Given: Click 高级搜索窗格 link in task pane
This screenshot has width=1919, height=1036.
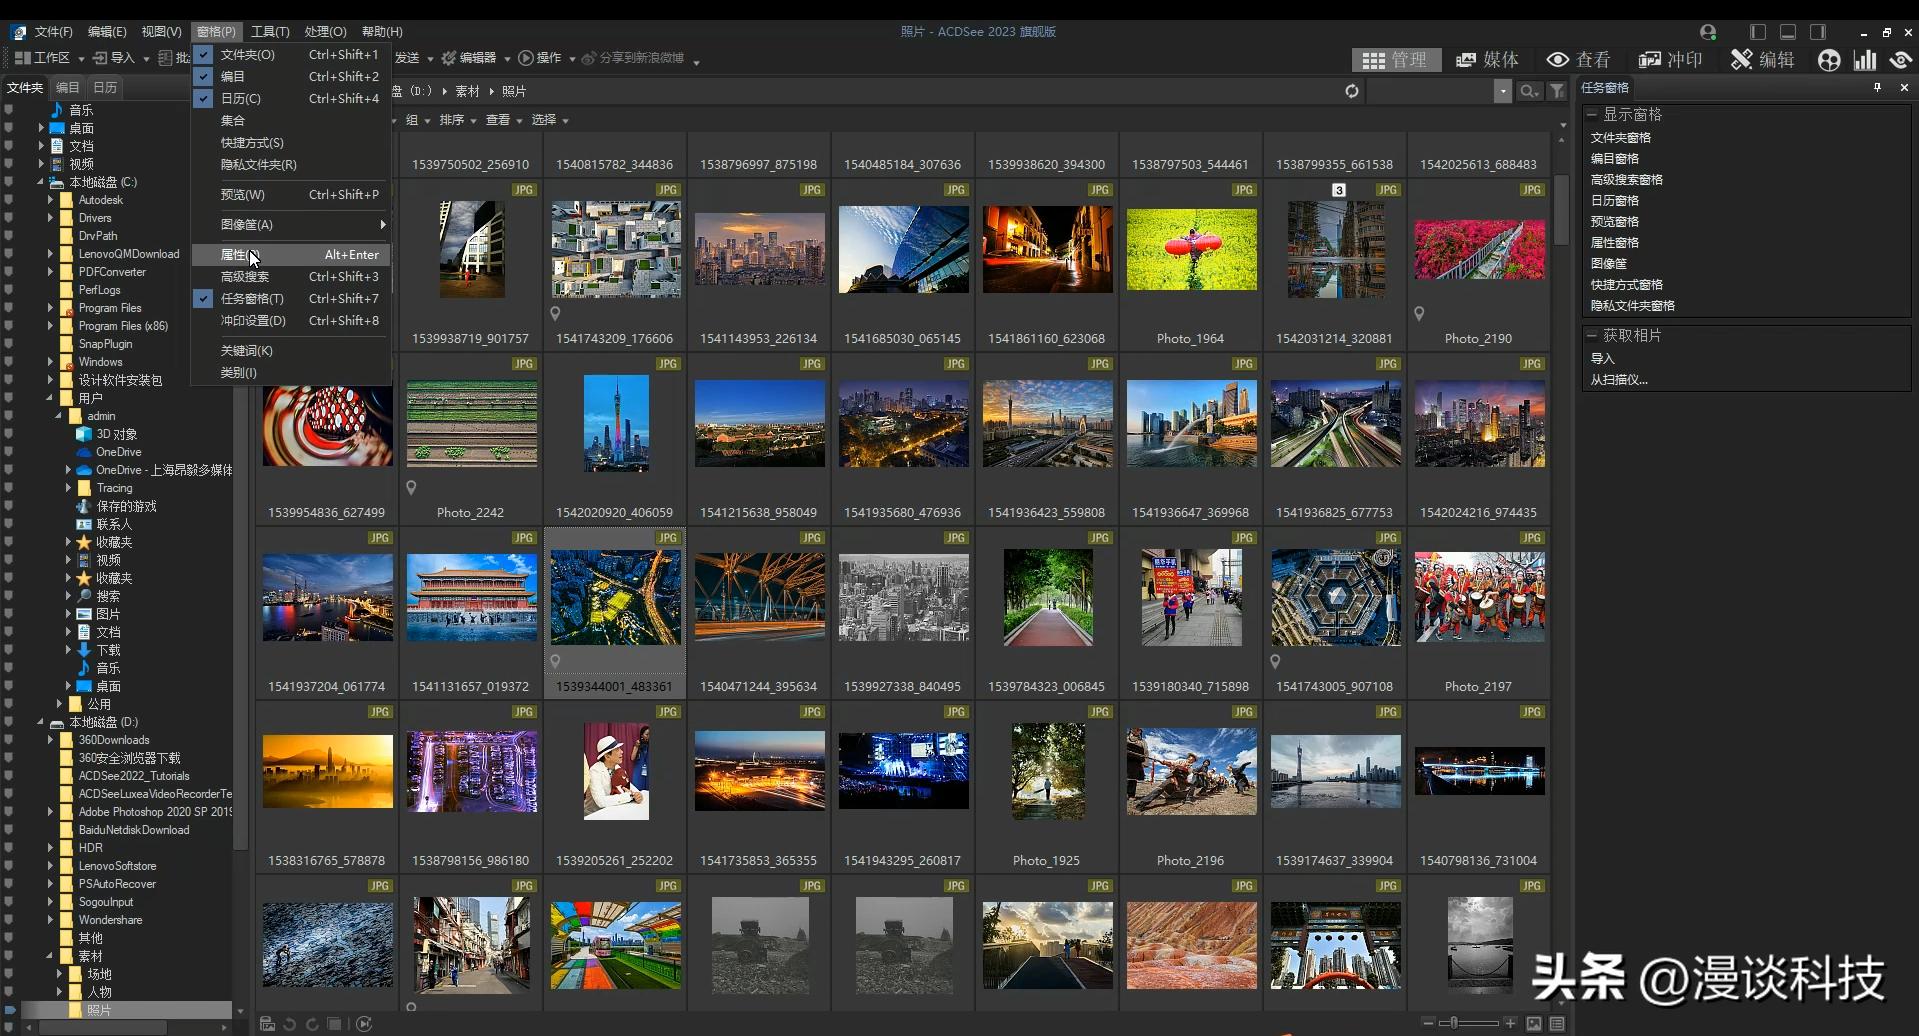Looking at the screenshot, I should [x=1626, y=180].
